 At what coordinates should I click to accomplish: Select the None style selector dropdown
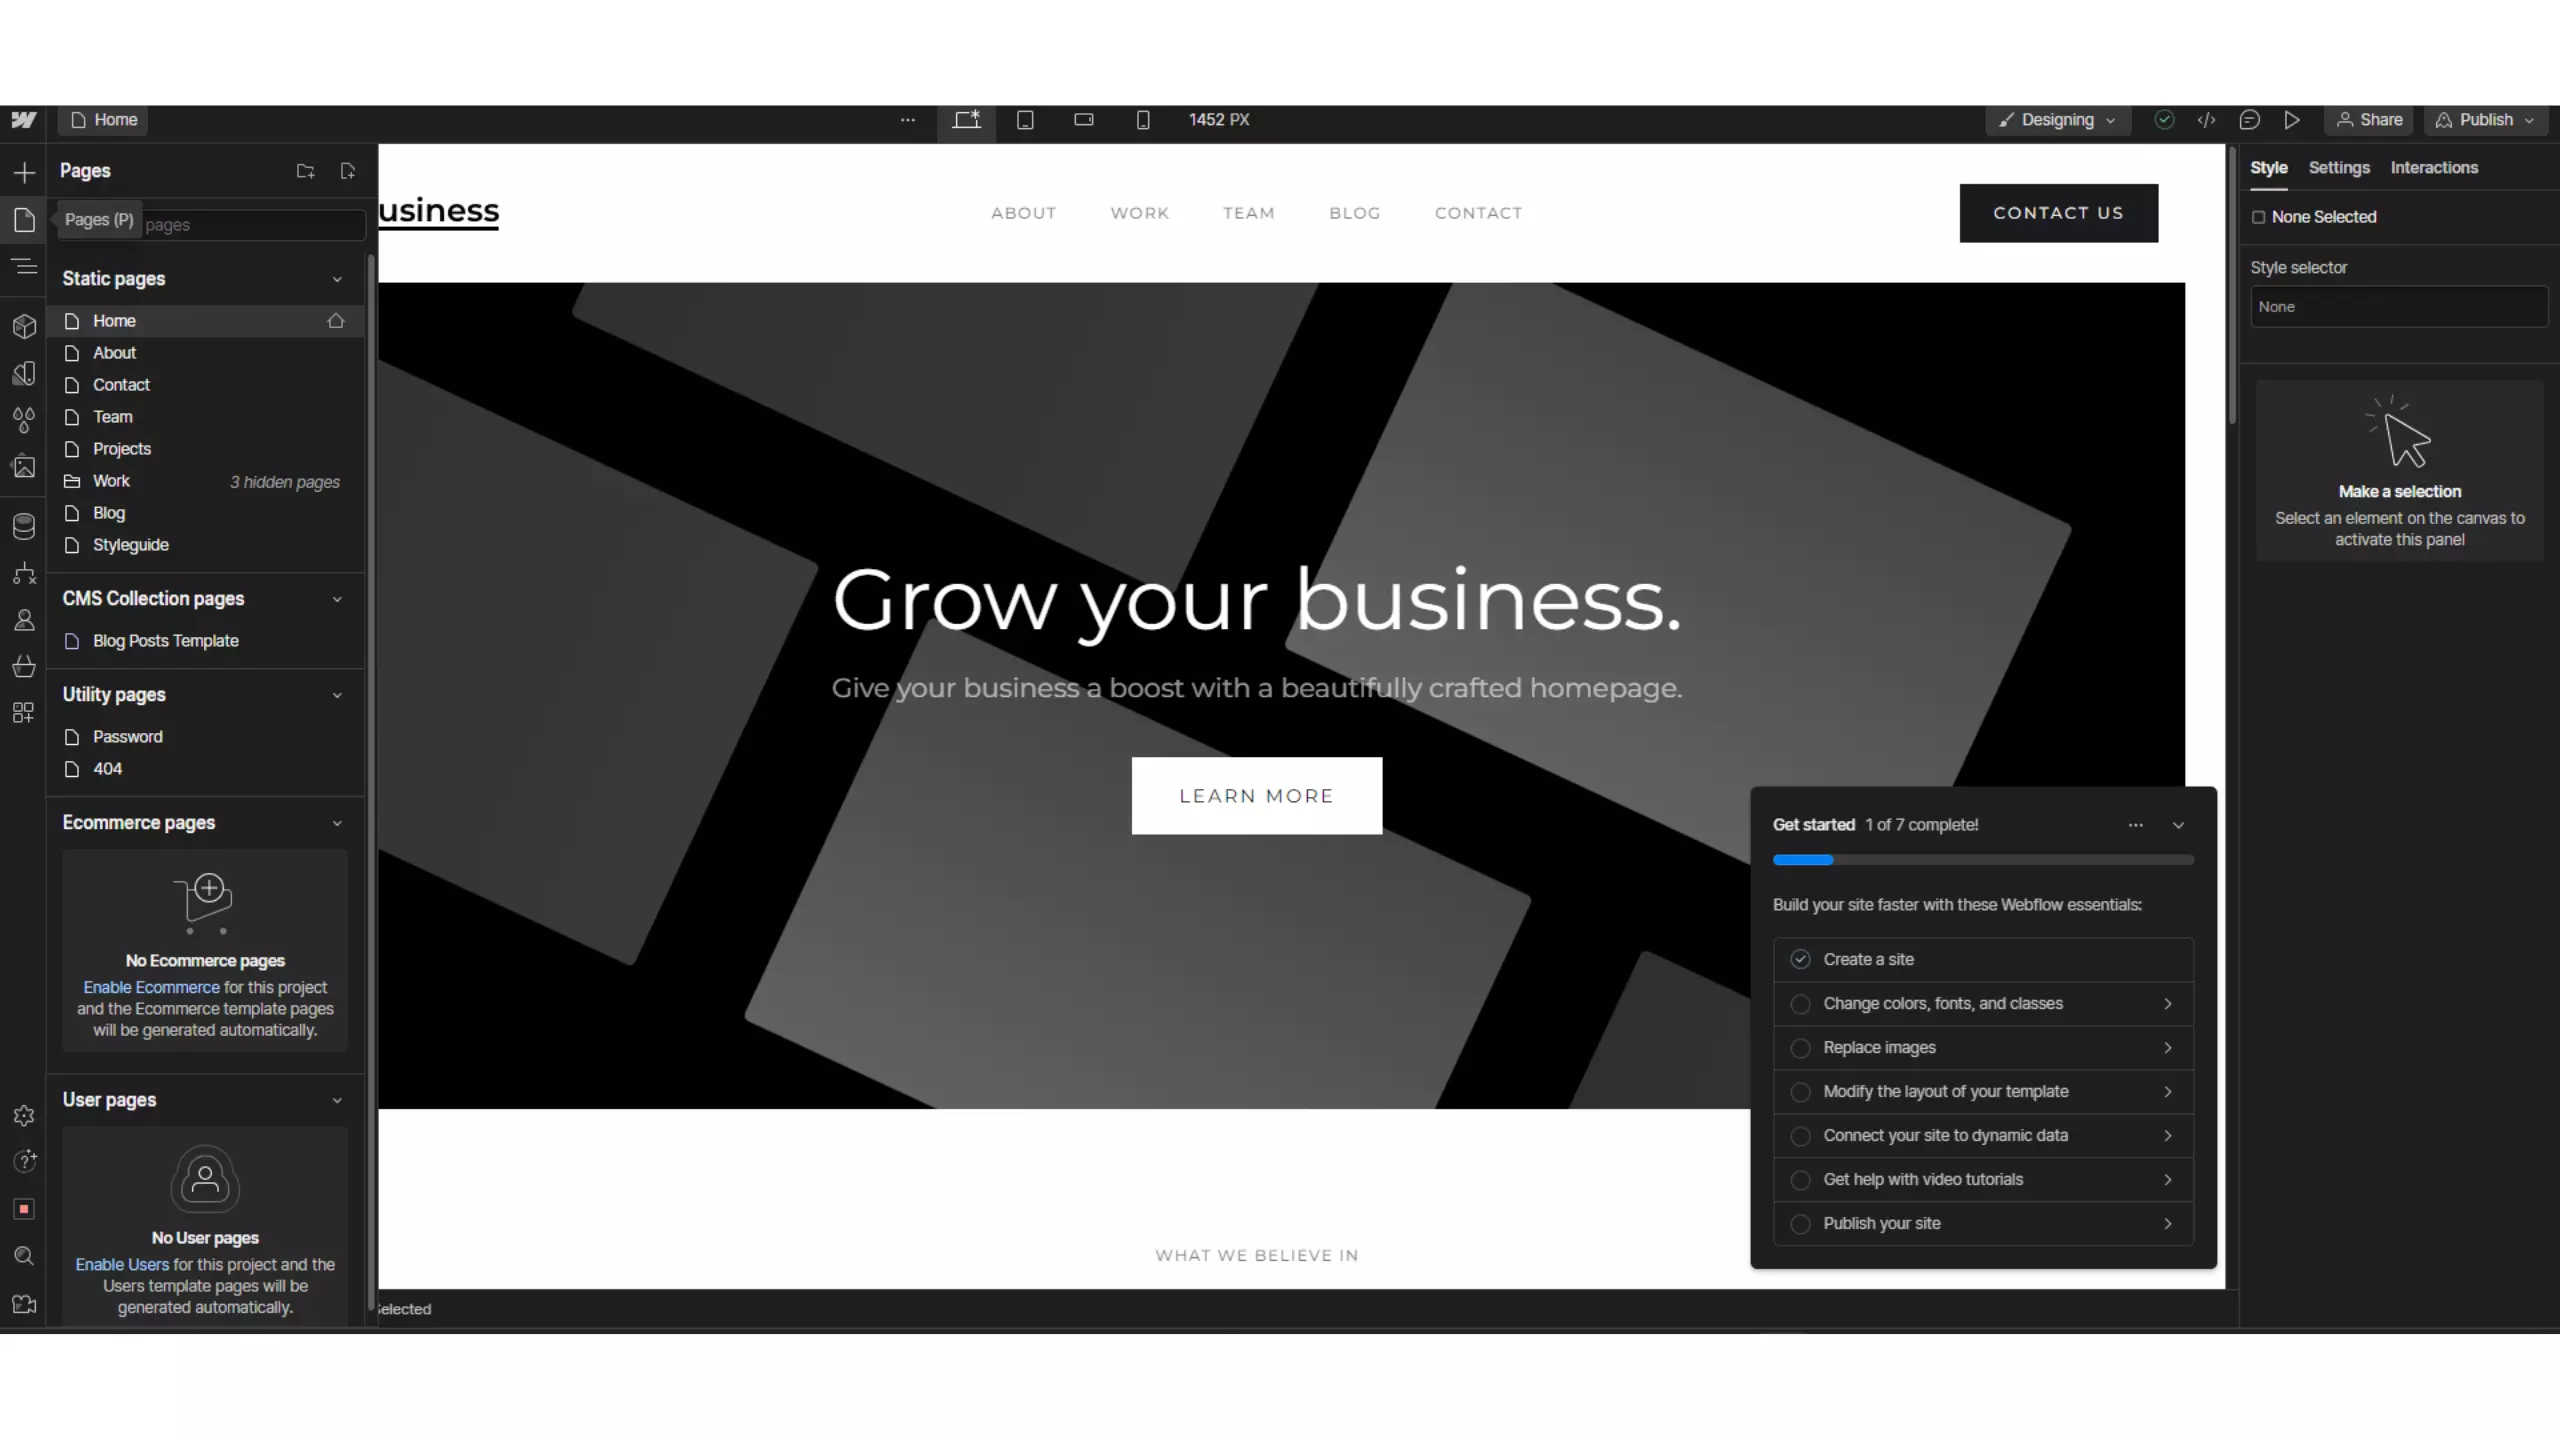2396,306
